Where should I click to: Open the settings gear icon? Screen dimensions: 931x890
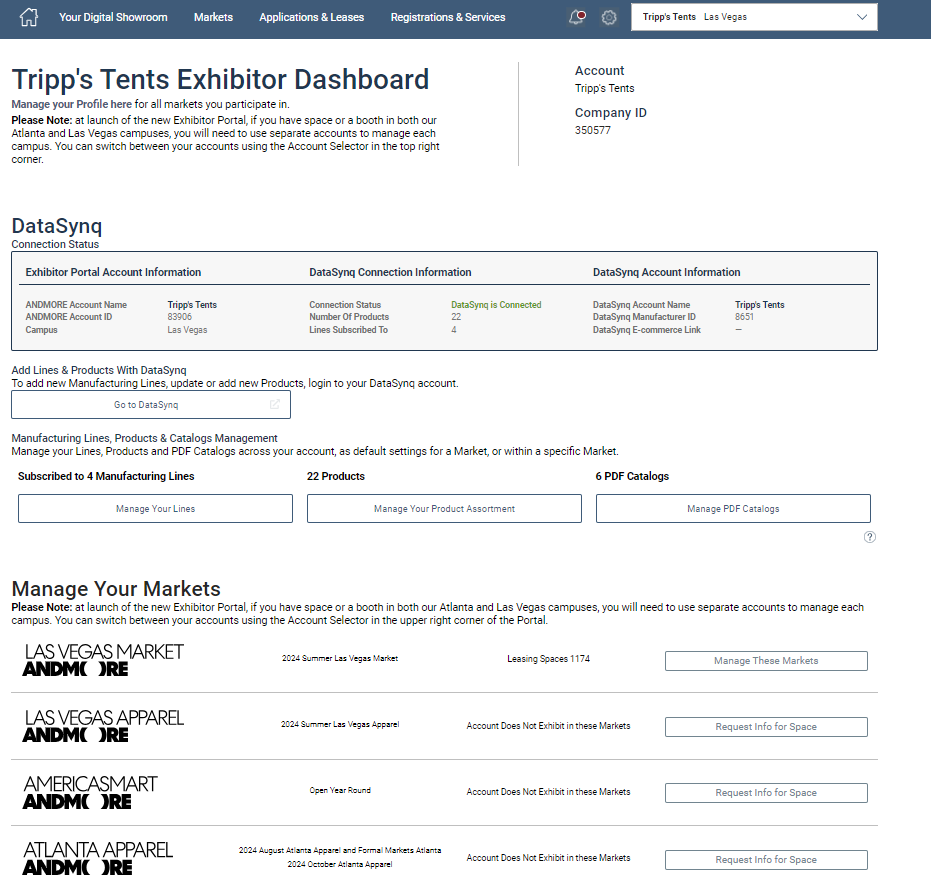click(x=609, y=17)
